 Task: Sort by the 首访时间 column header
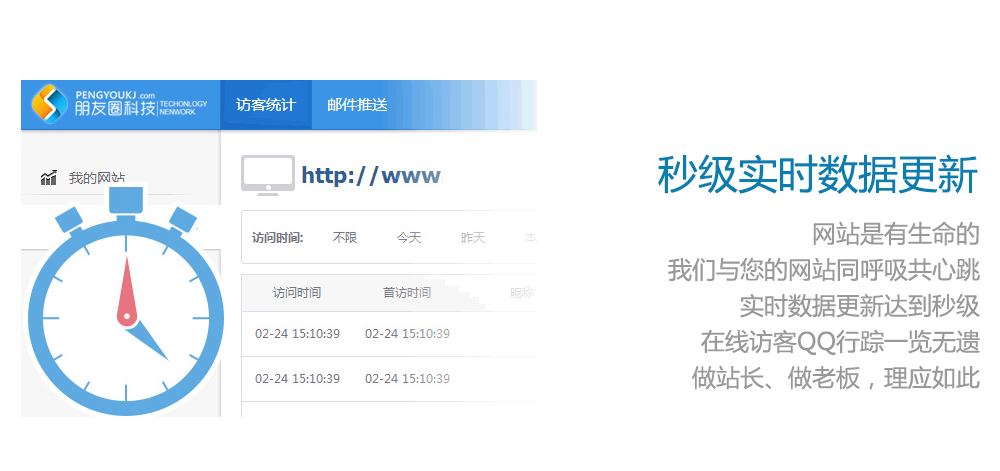click(x=407, y=293)
